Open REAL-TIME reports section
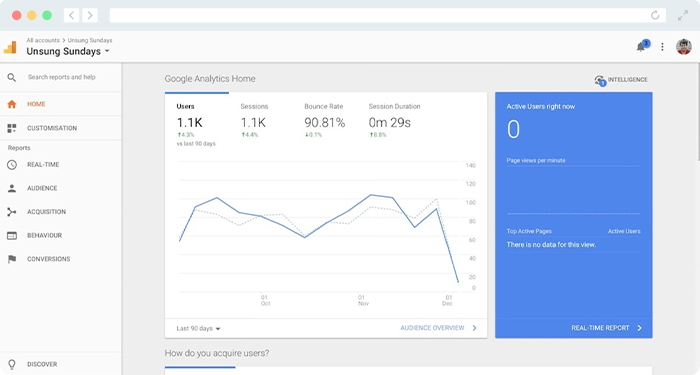The height and width of the screenshot is (375, 700). 43,165
